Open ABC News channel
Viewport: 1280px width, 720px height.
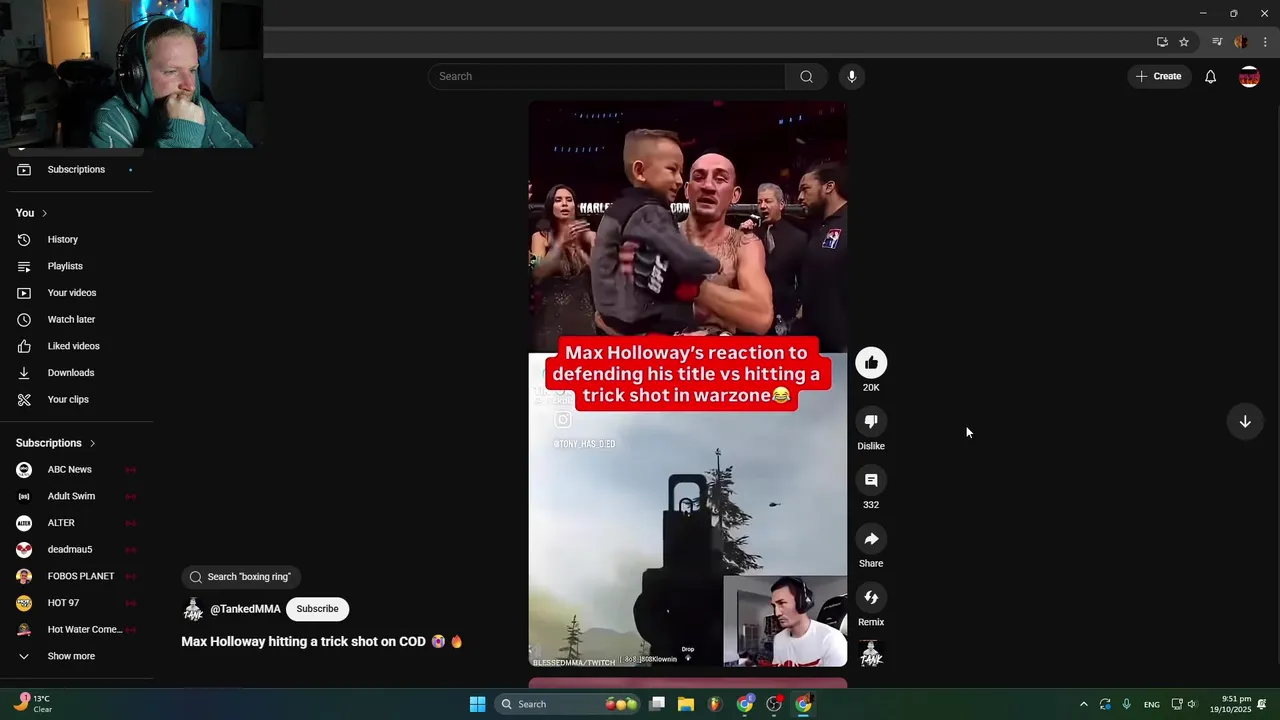pyautogui.click(x=76, y=470)
